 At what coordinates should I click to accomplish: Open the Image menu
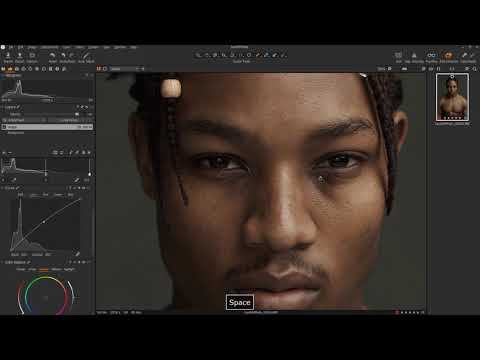[32, 47]
